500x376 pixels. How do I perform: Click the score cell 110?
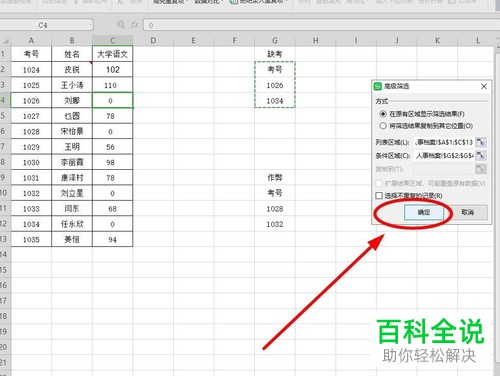(112, 85)
